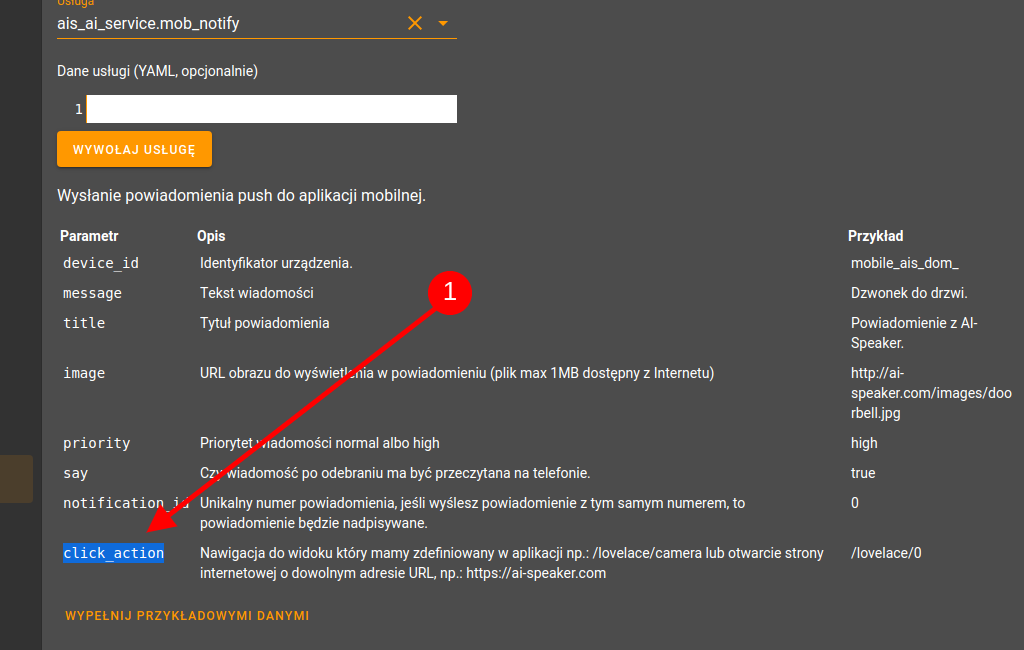Click the doorbell.jpg example URL
Image resolution: width=1024 pixels, height=650 pixels.
pyautogui.click(x=931, y=393)
